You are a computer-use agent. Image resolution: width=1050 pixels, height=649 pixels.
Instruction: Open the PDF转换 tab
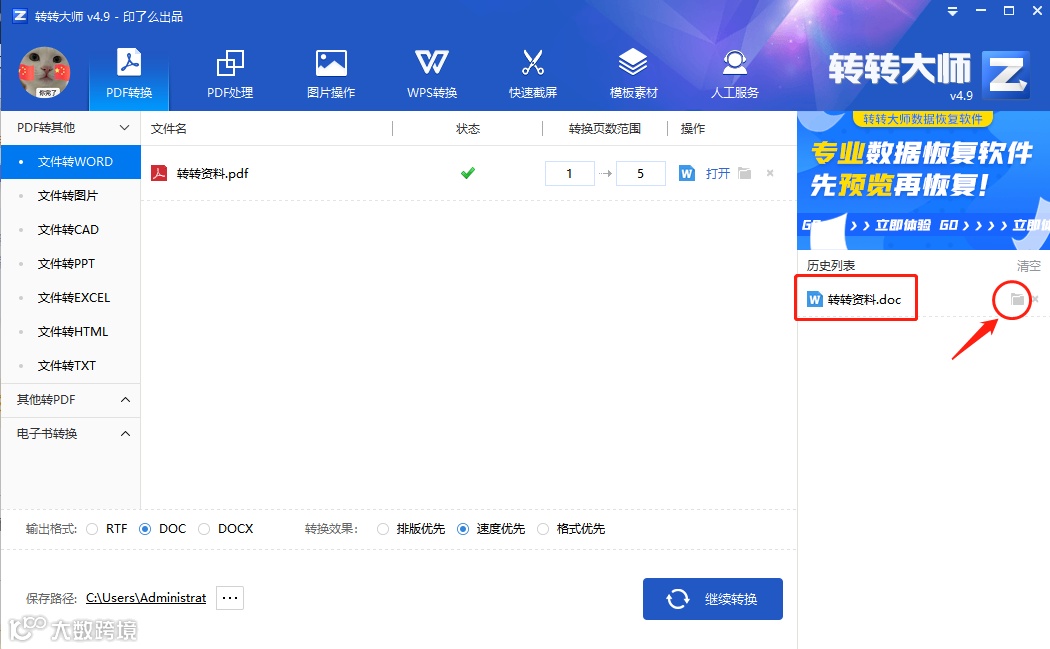129,75
